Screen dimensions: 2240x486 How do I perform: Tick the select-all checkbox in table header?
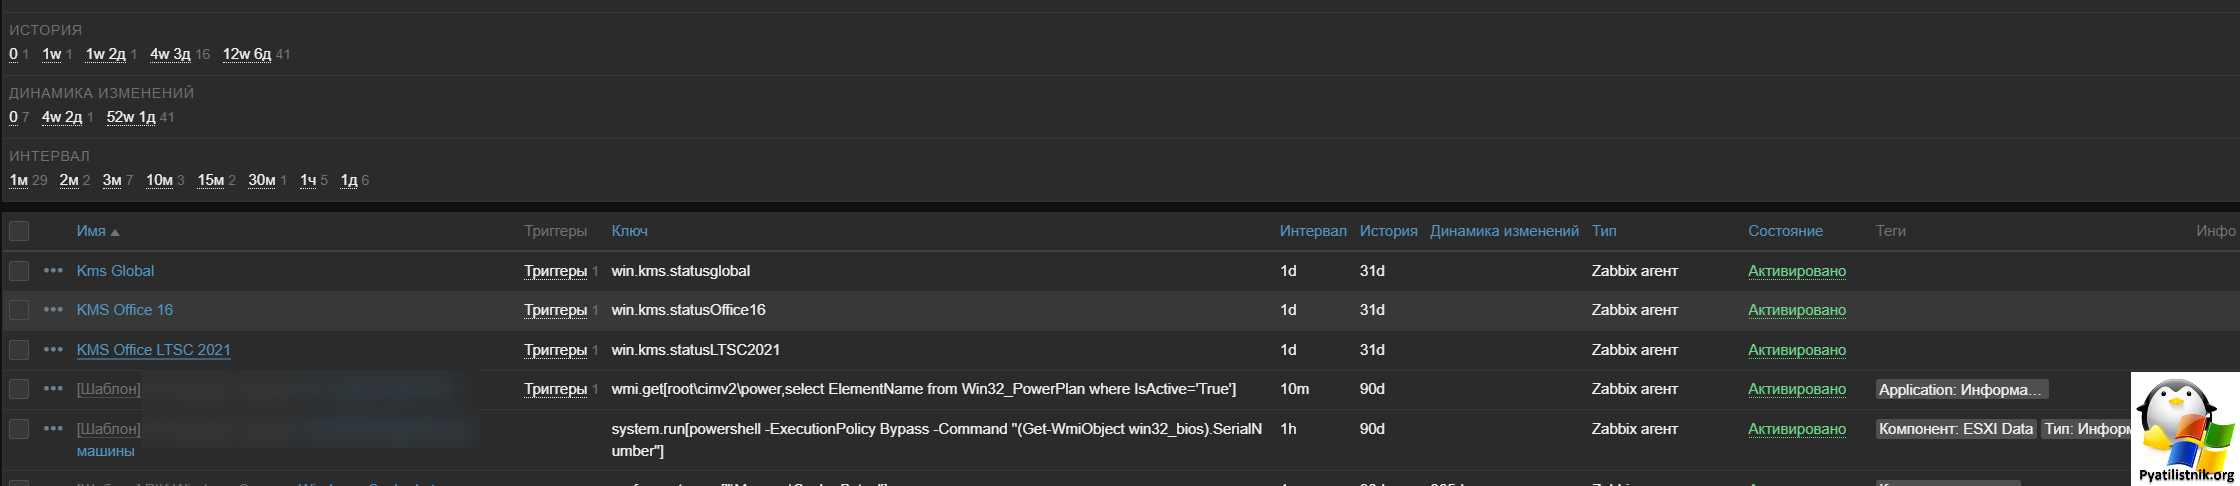[19, 231]
